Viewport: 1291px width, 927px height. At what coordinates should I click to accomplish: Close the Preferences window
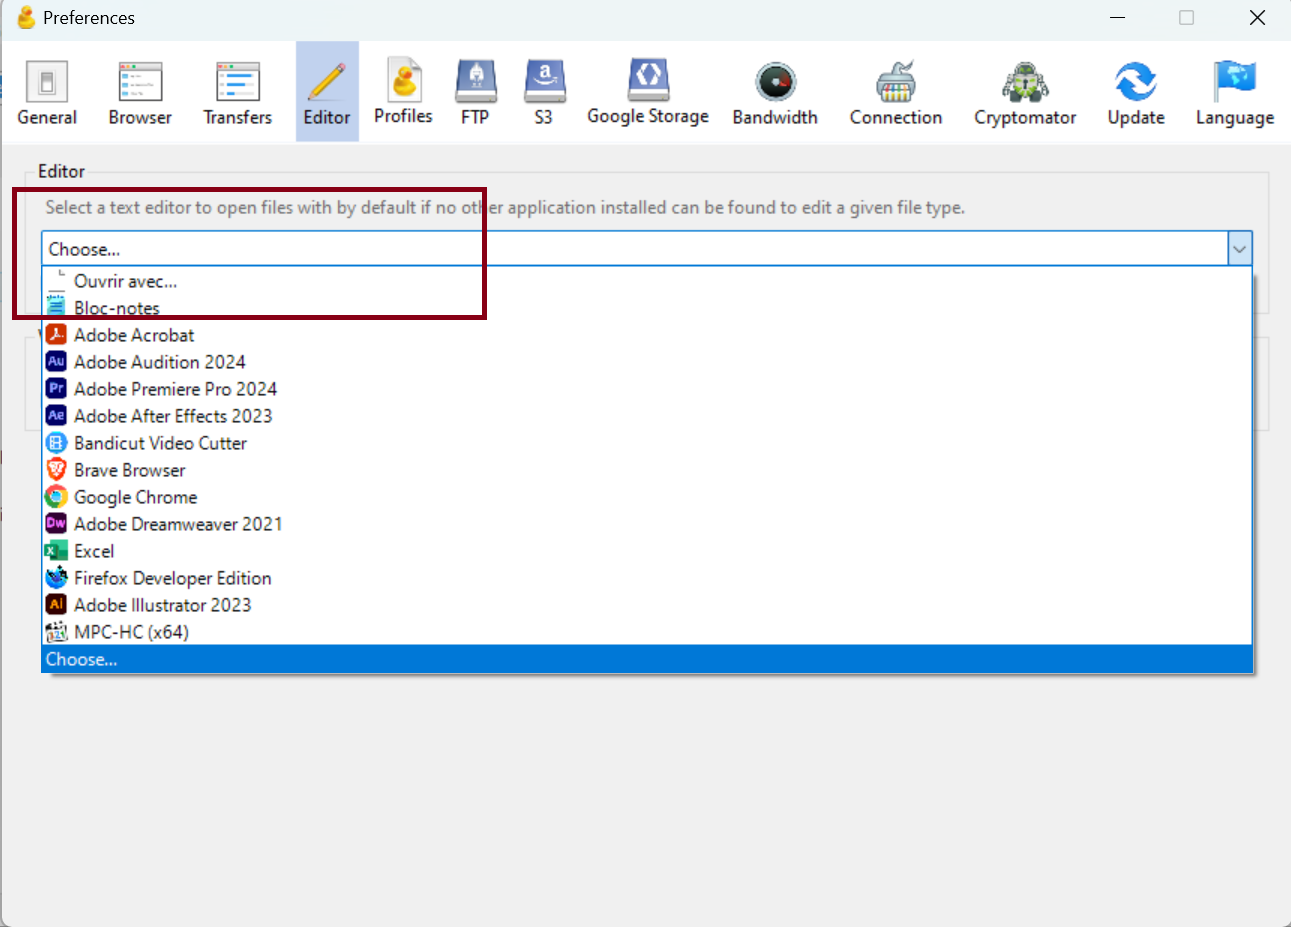pyautogui.click(x=1257, y=18)
